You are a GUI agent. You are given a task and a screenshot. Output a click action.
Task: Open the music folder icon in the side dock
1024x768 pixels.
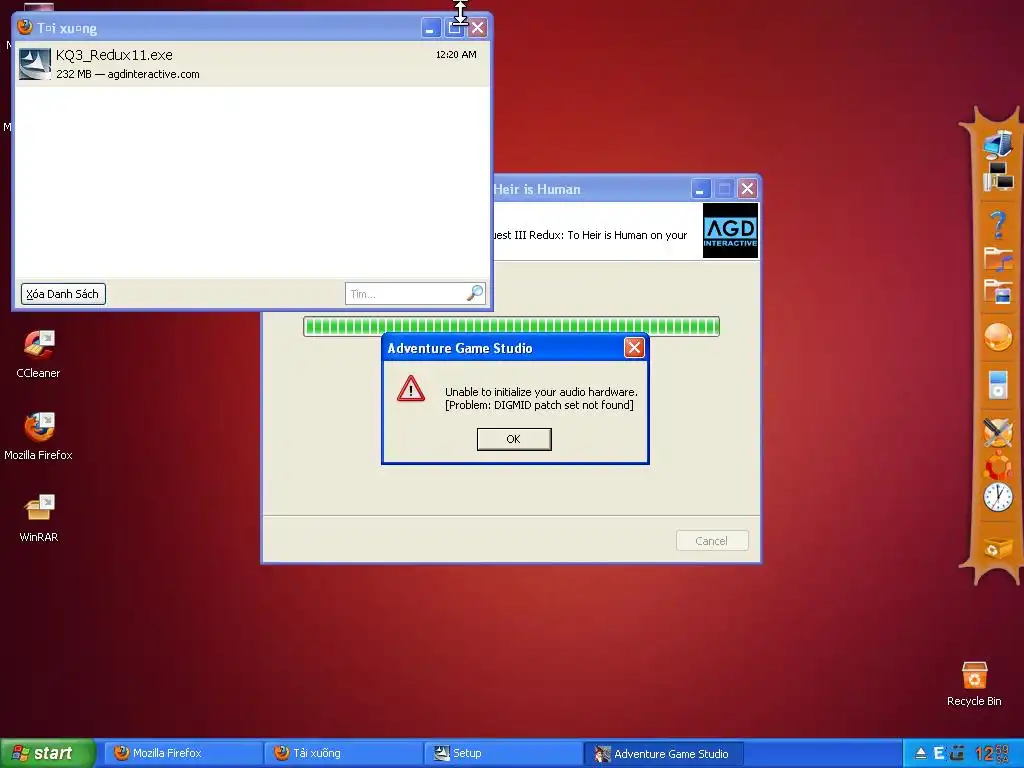click(x=998, y=259)
